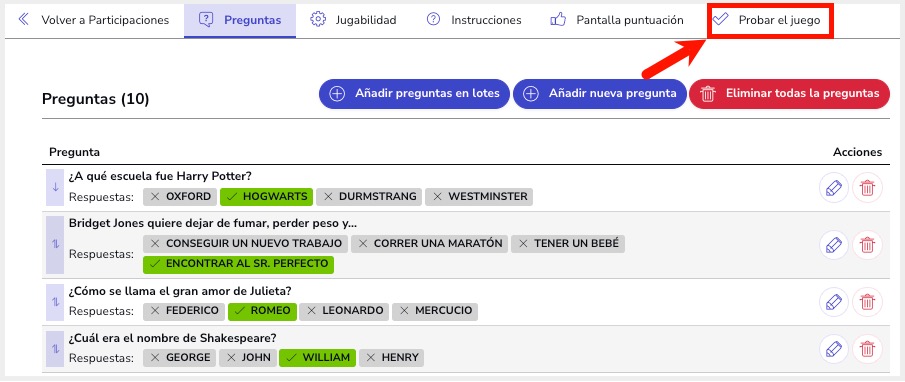The image size is (905, 382).
Task: Click the HOGWARTS correct answer tag
Action: 266,197
